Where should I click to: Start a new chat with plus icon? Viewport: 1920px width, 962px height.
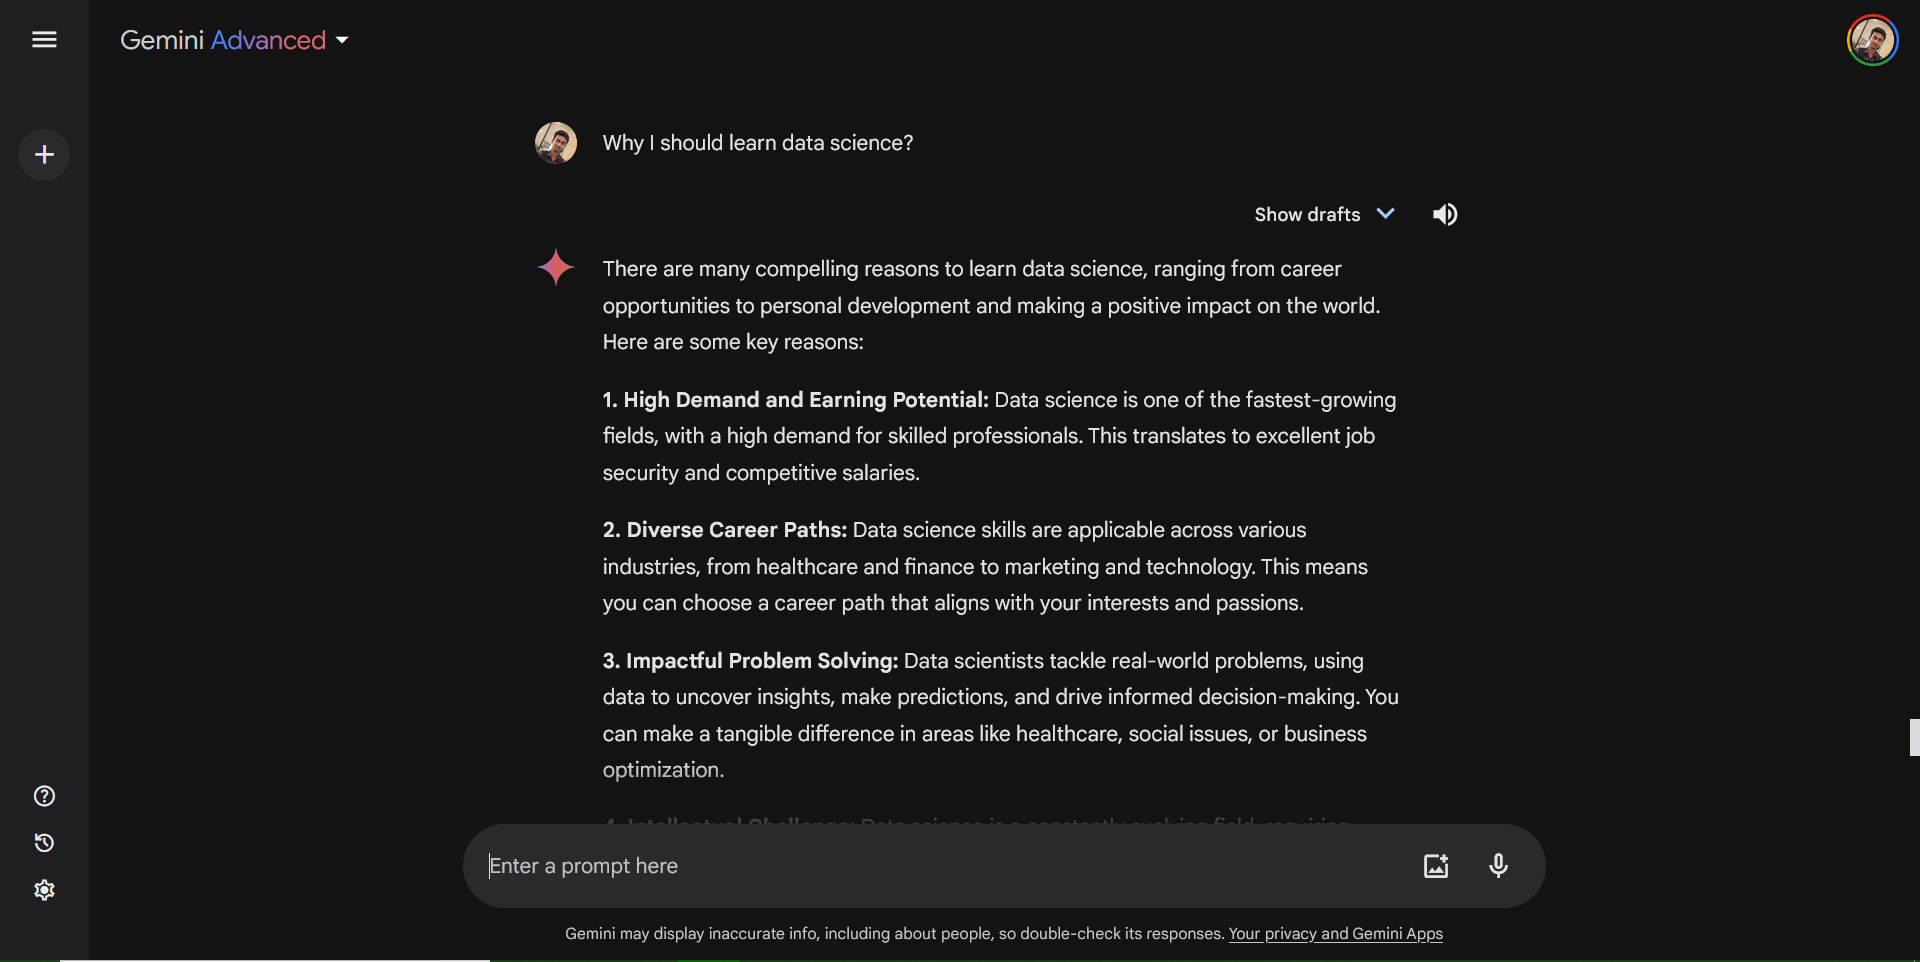coord(44,155)
